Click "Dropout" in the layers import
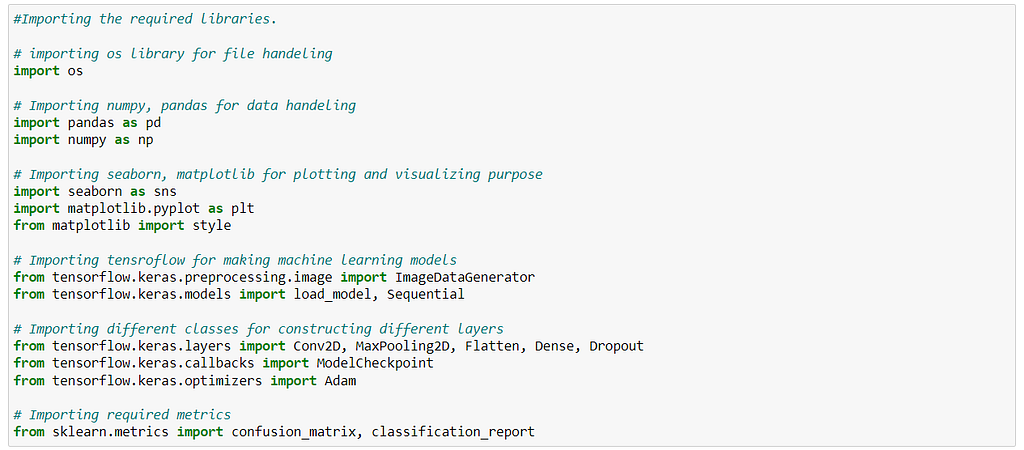 616,347
